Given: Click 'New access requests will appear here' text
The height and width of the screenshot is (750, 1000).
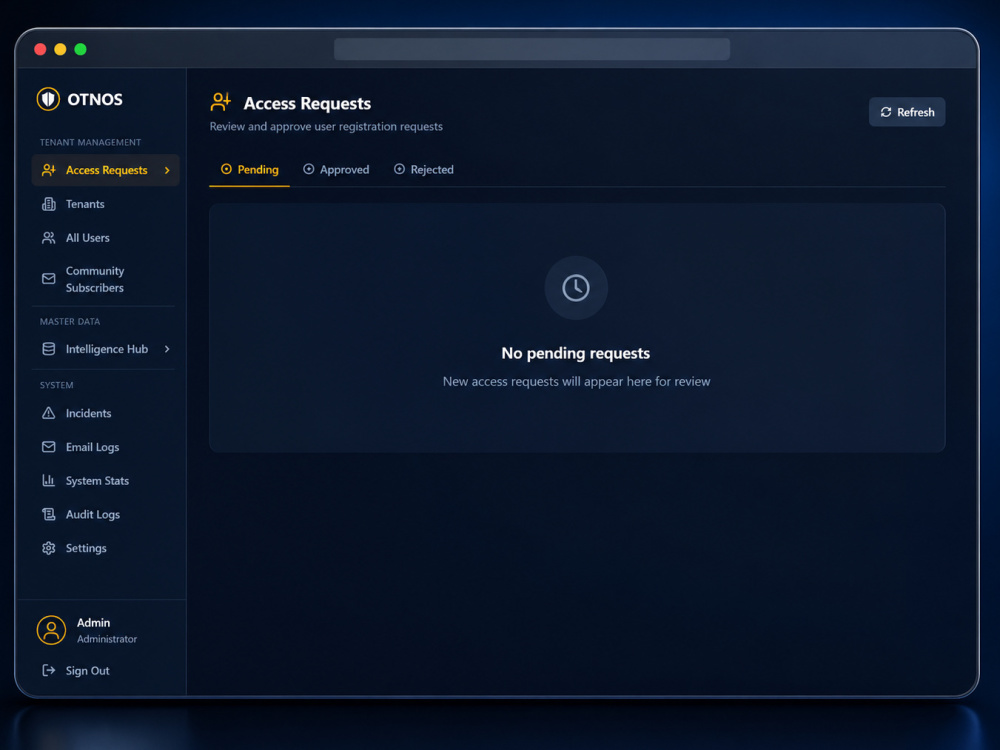Looking at the screenshot, I should tap(577, 381).
